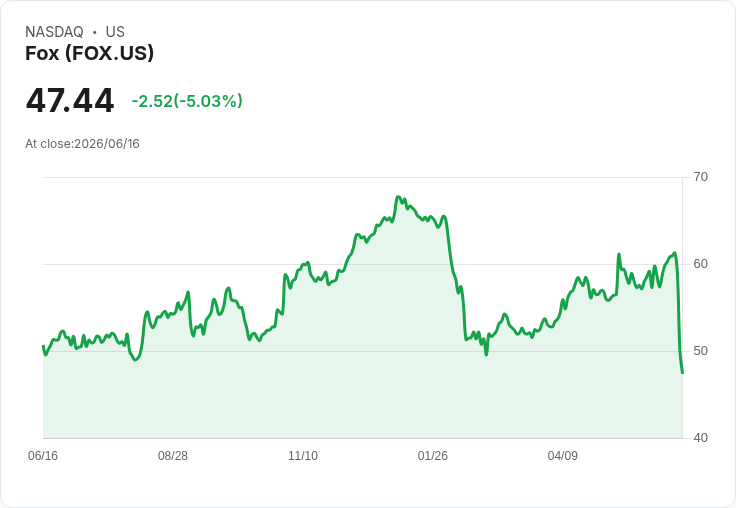Click the 70 value on the price axis
This screenshot has width=736, height=508.
pyautogui.click(x=700, y=177)
